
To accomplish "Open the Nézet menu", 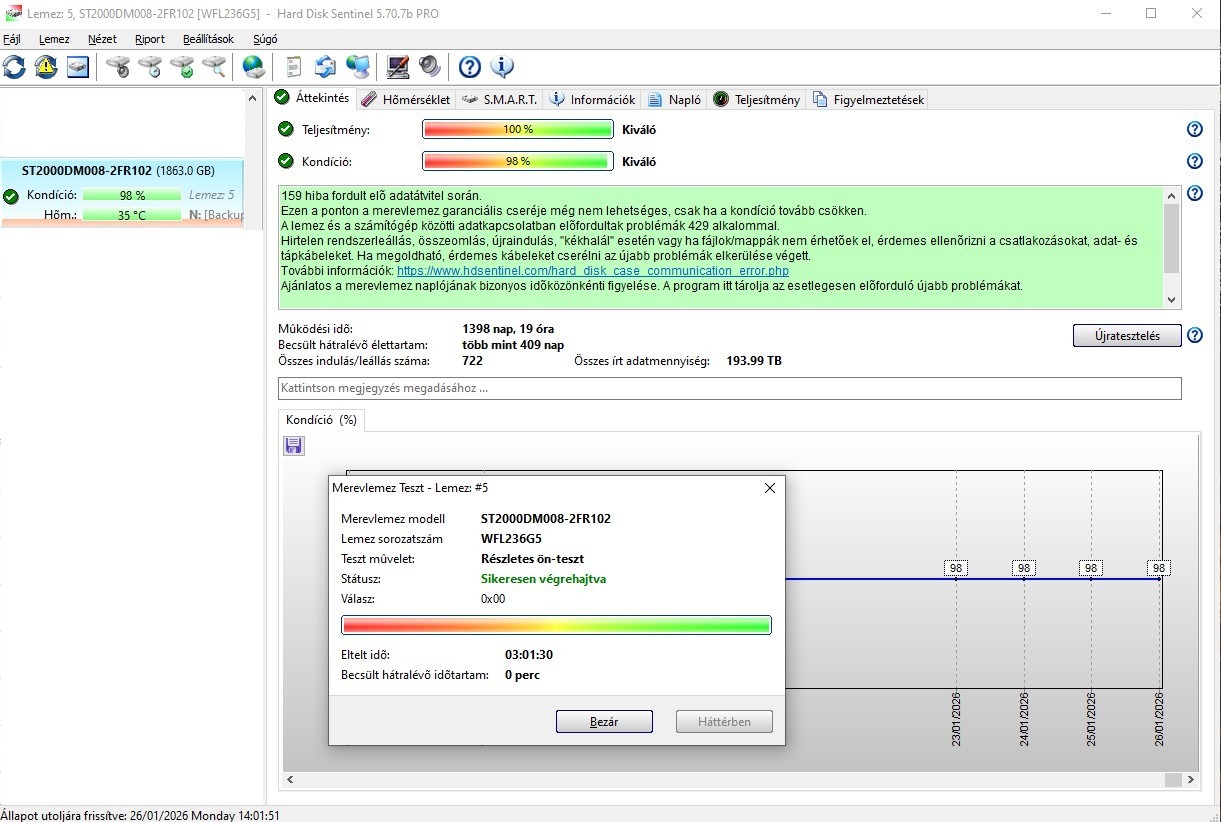I will coord(102,39).
